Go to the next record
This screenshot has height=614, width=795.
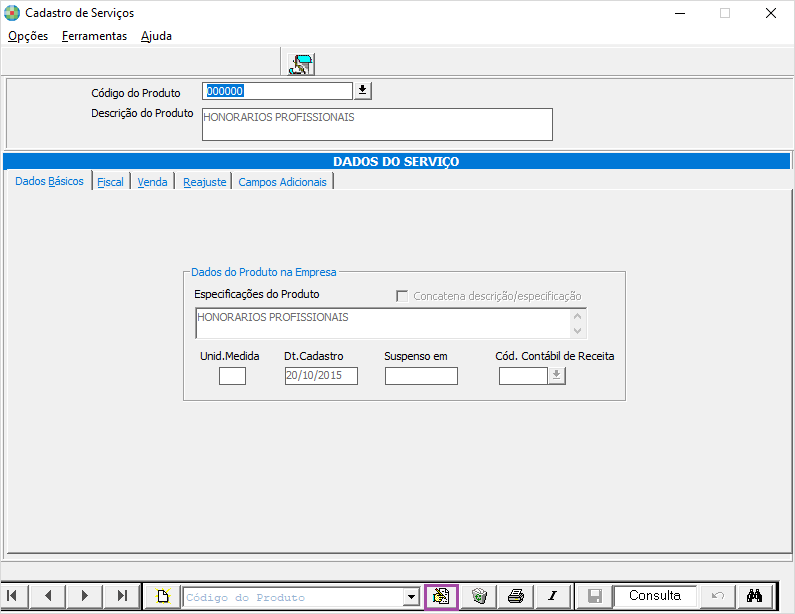pos(84,596)
